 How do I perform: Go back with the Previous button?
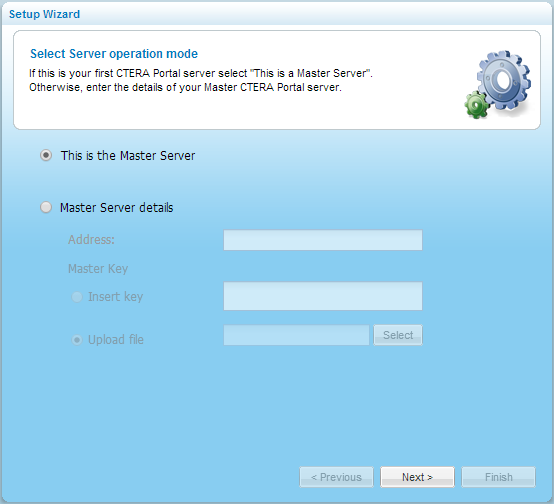336,477
